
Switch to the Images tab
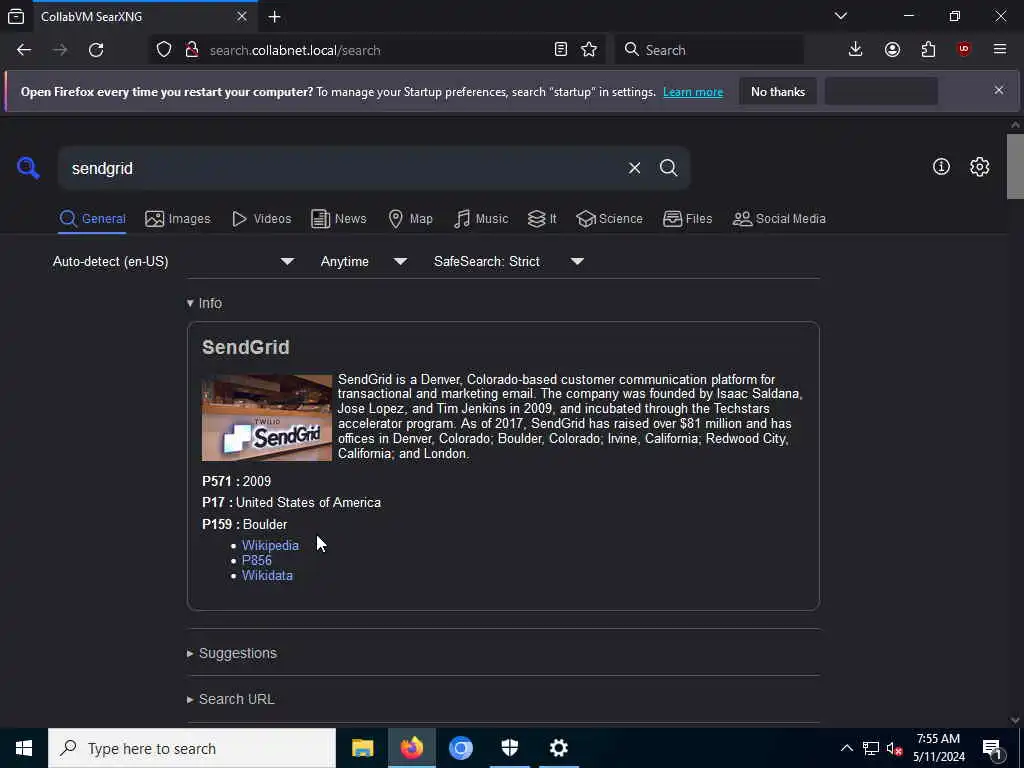coord(178,219)
